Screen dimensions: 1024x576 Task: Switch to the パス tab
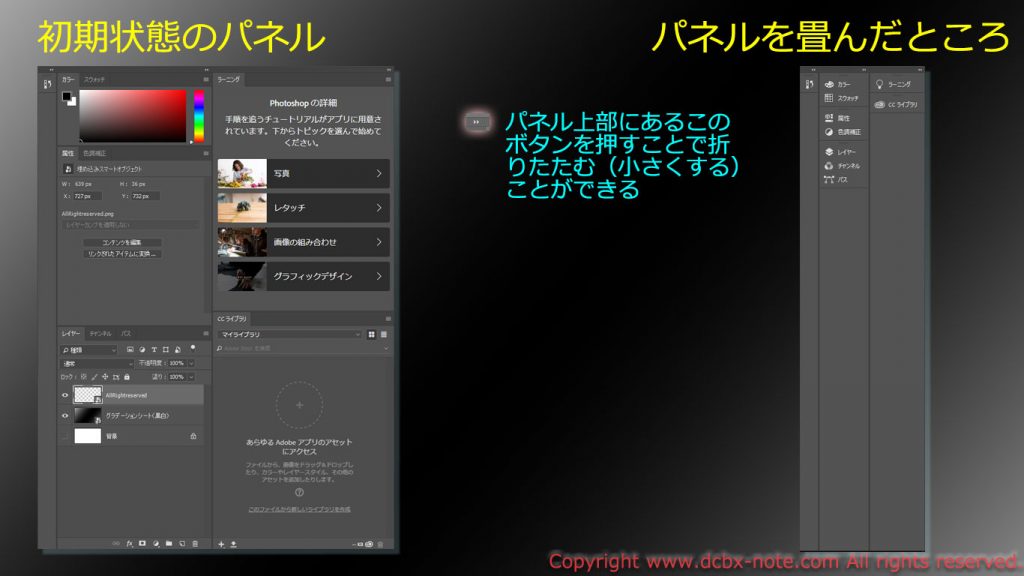126,333
